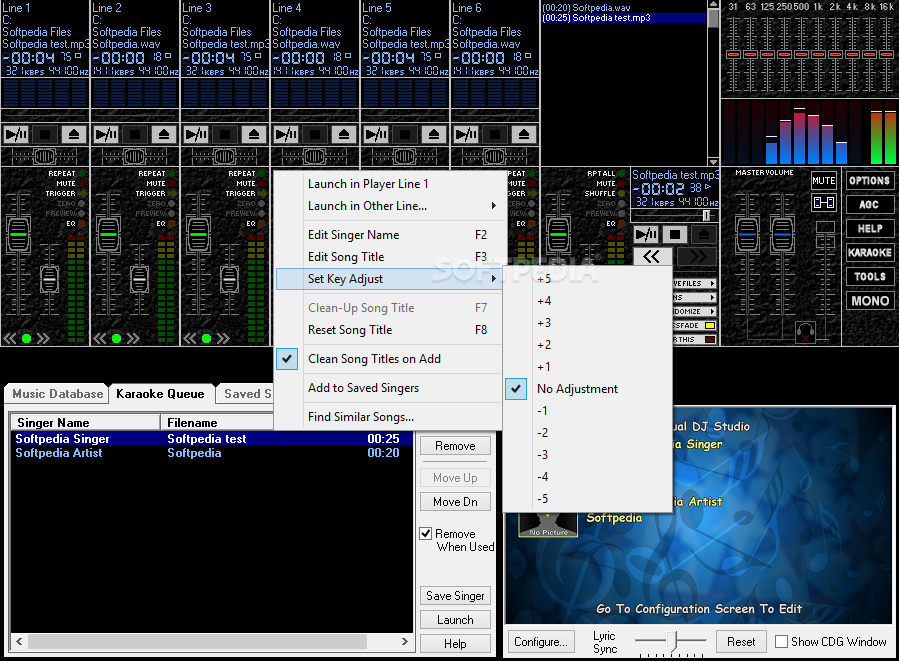Toggle RPT ALL on the playlist player

pyautogui.click(x=622, y=173)
